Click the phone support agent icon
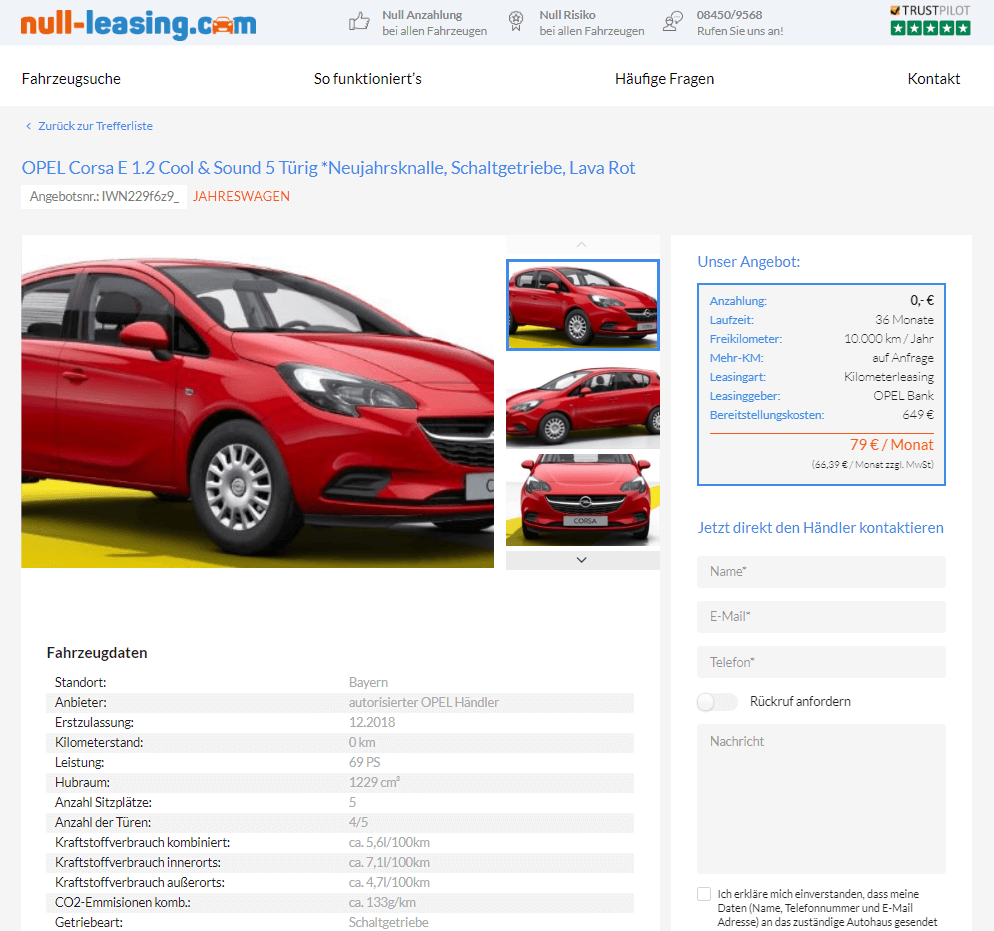Viewport: 994px width, 931px height. 673,22
